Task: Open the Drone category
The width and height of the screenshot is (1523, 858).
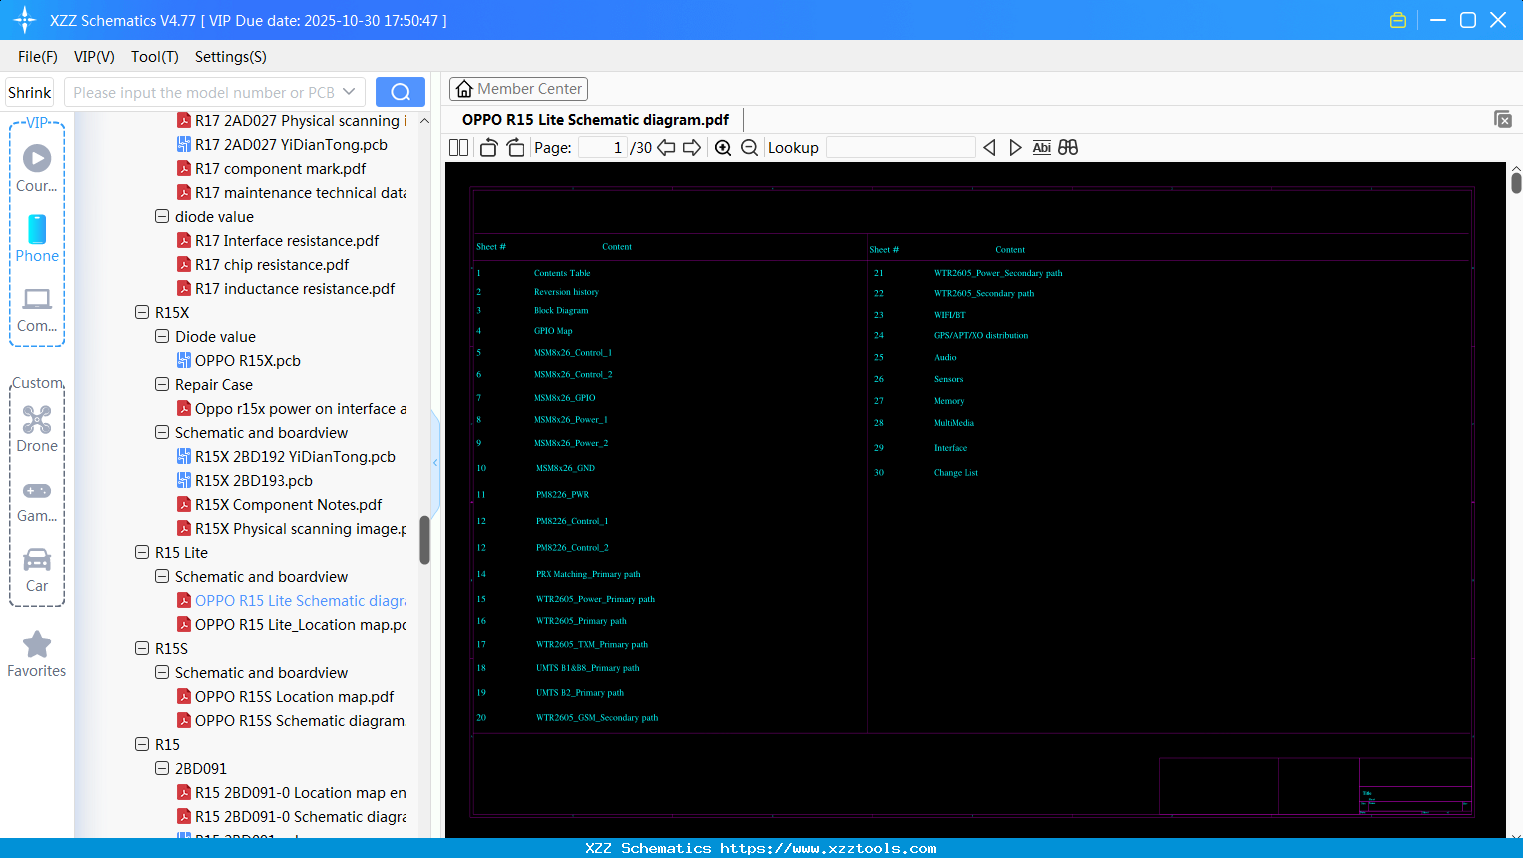Action: [37, 428]
